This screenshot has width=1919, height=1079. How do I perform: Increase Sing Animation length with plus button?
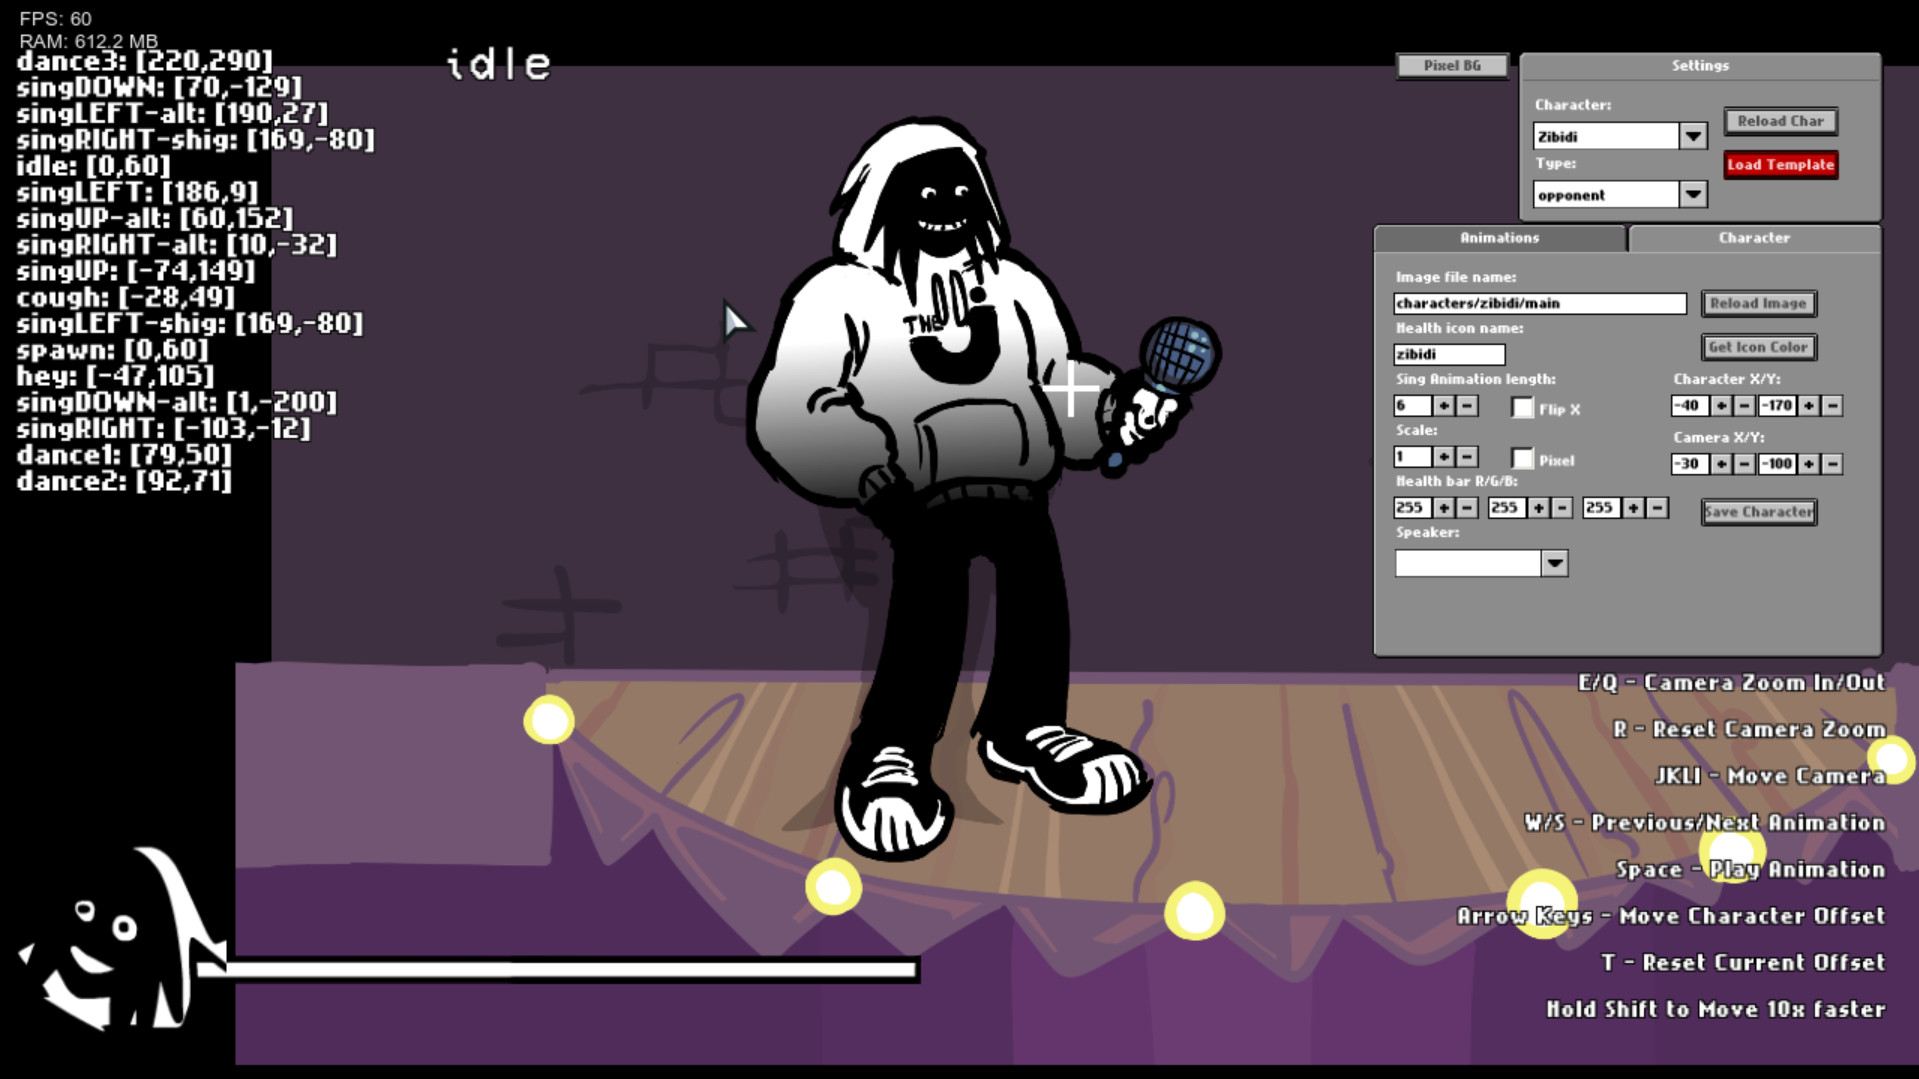tap(1443, 405)
